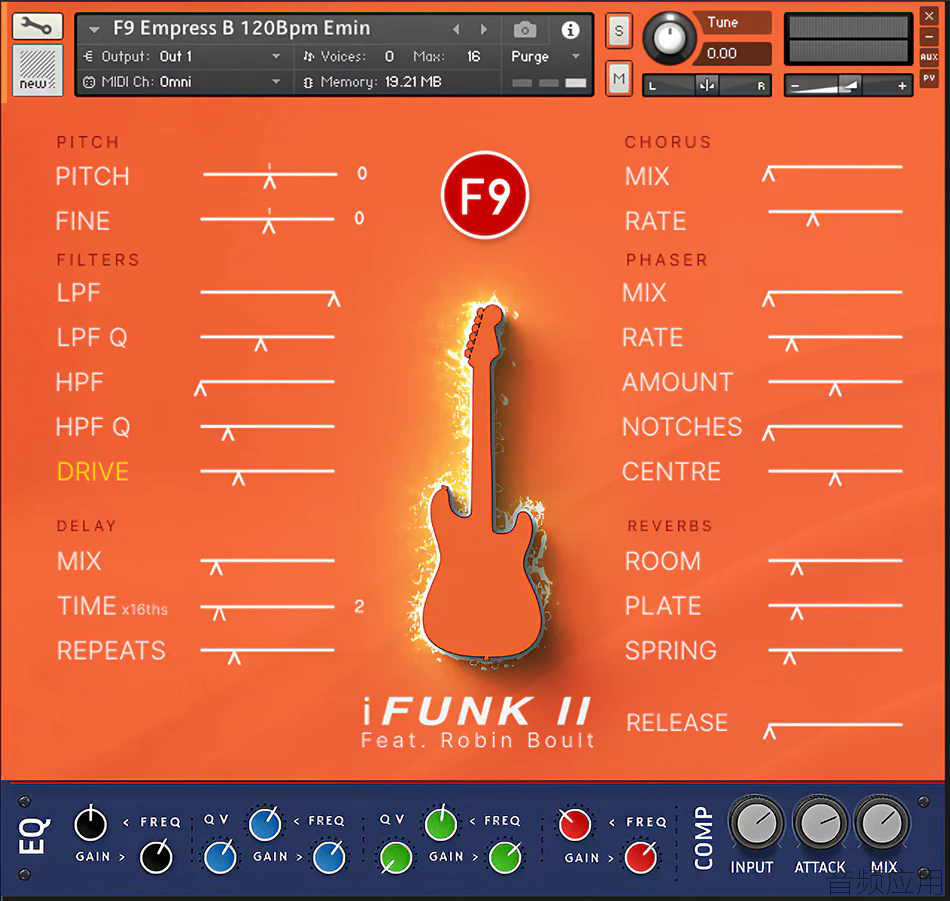Viewport: 950px width, 901px height.
Task: Click the LPF Q slider handle
Action: pos(261,344)
